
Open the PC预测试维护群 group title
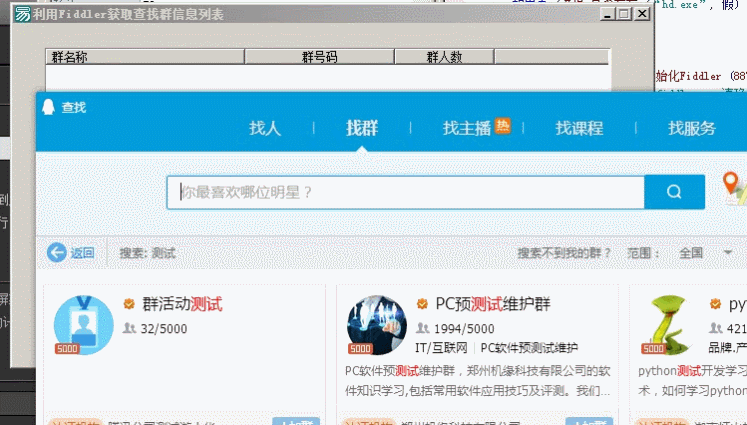(x=493, y=304)
